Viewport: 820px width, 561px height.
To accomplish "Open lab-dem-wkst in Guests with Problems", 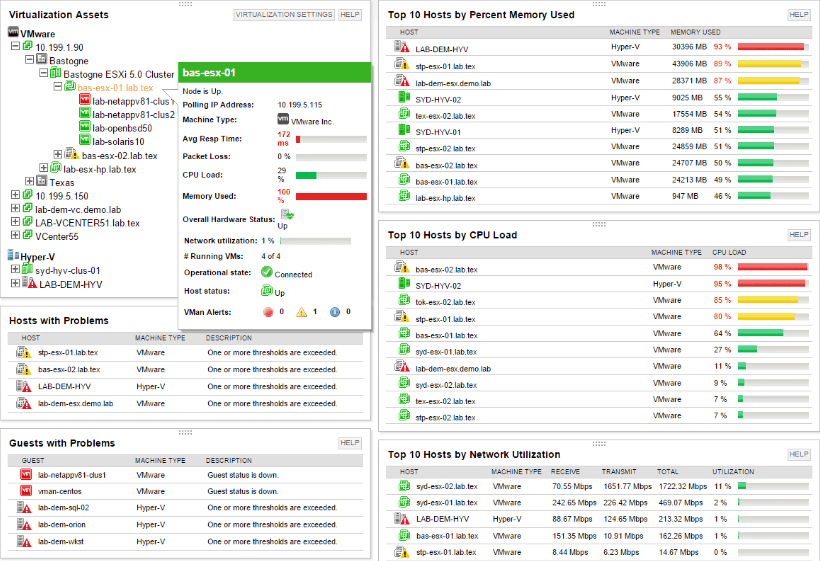I will tap(61, 542).
